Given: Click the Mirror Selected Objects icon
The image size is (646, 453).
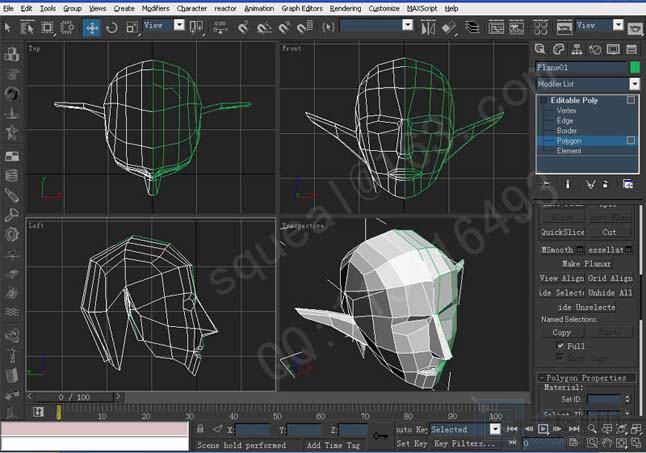Looking at the screenshot, I should tap(428, 28).
